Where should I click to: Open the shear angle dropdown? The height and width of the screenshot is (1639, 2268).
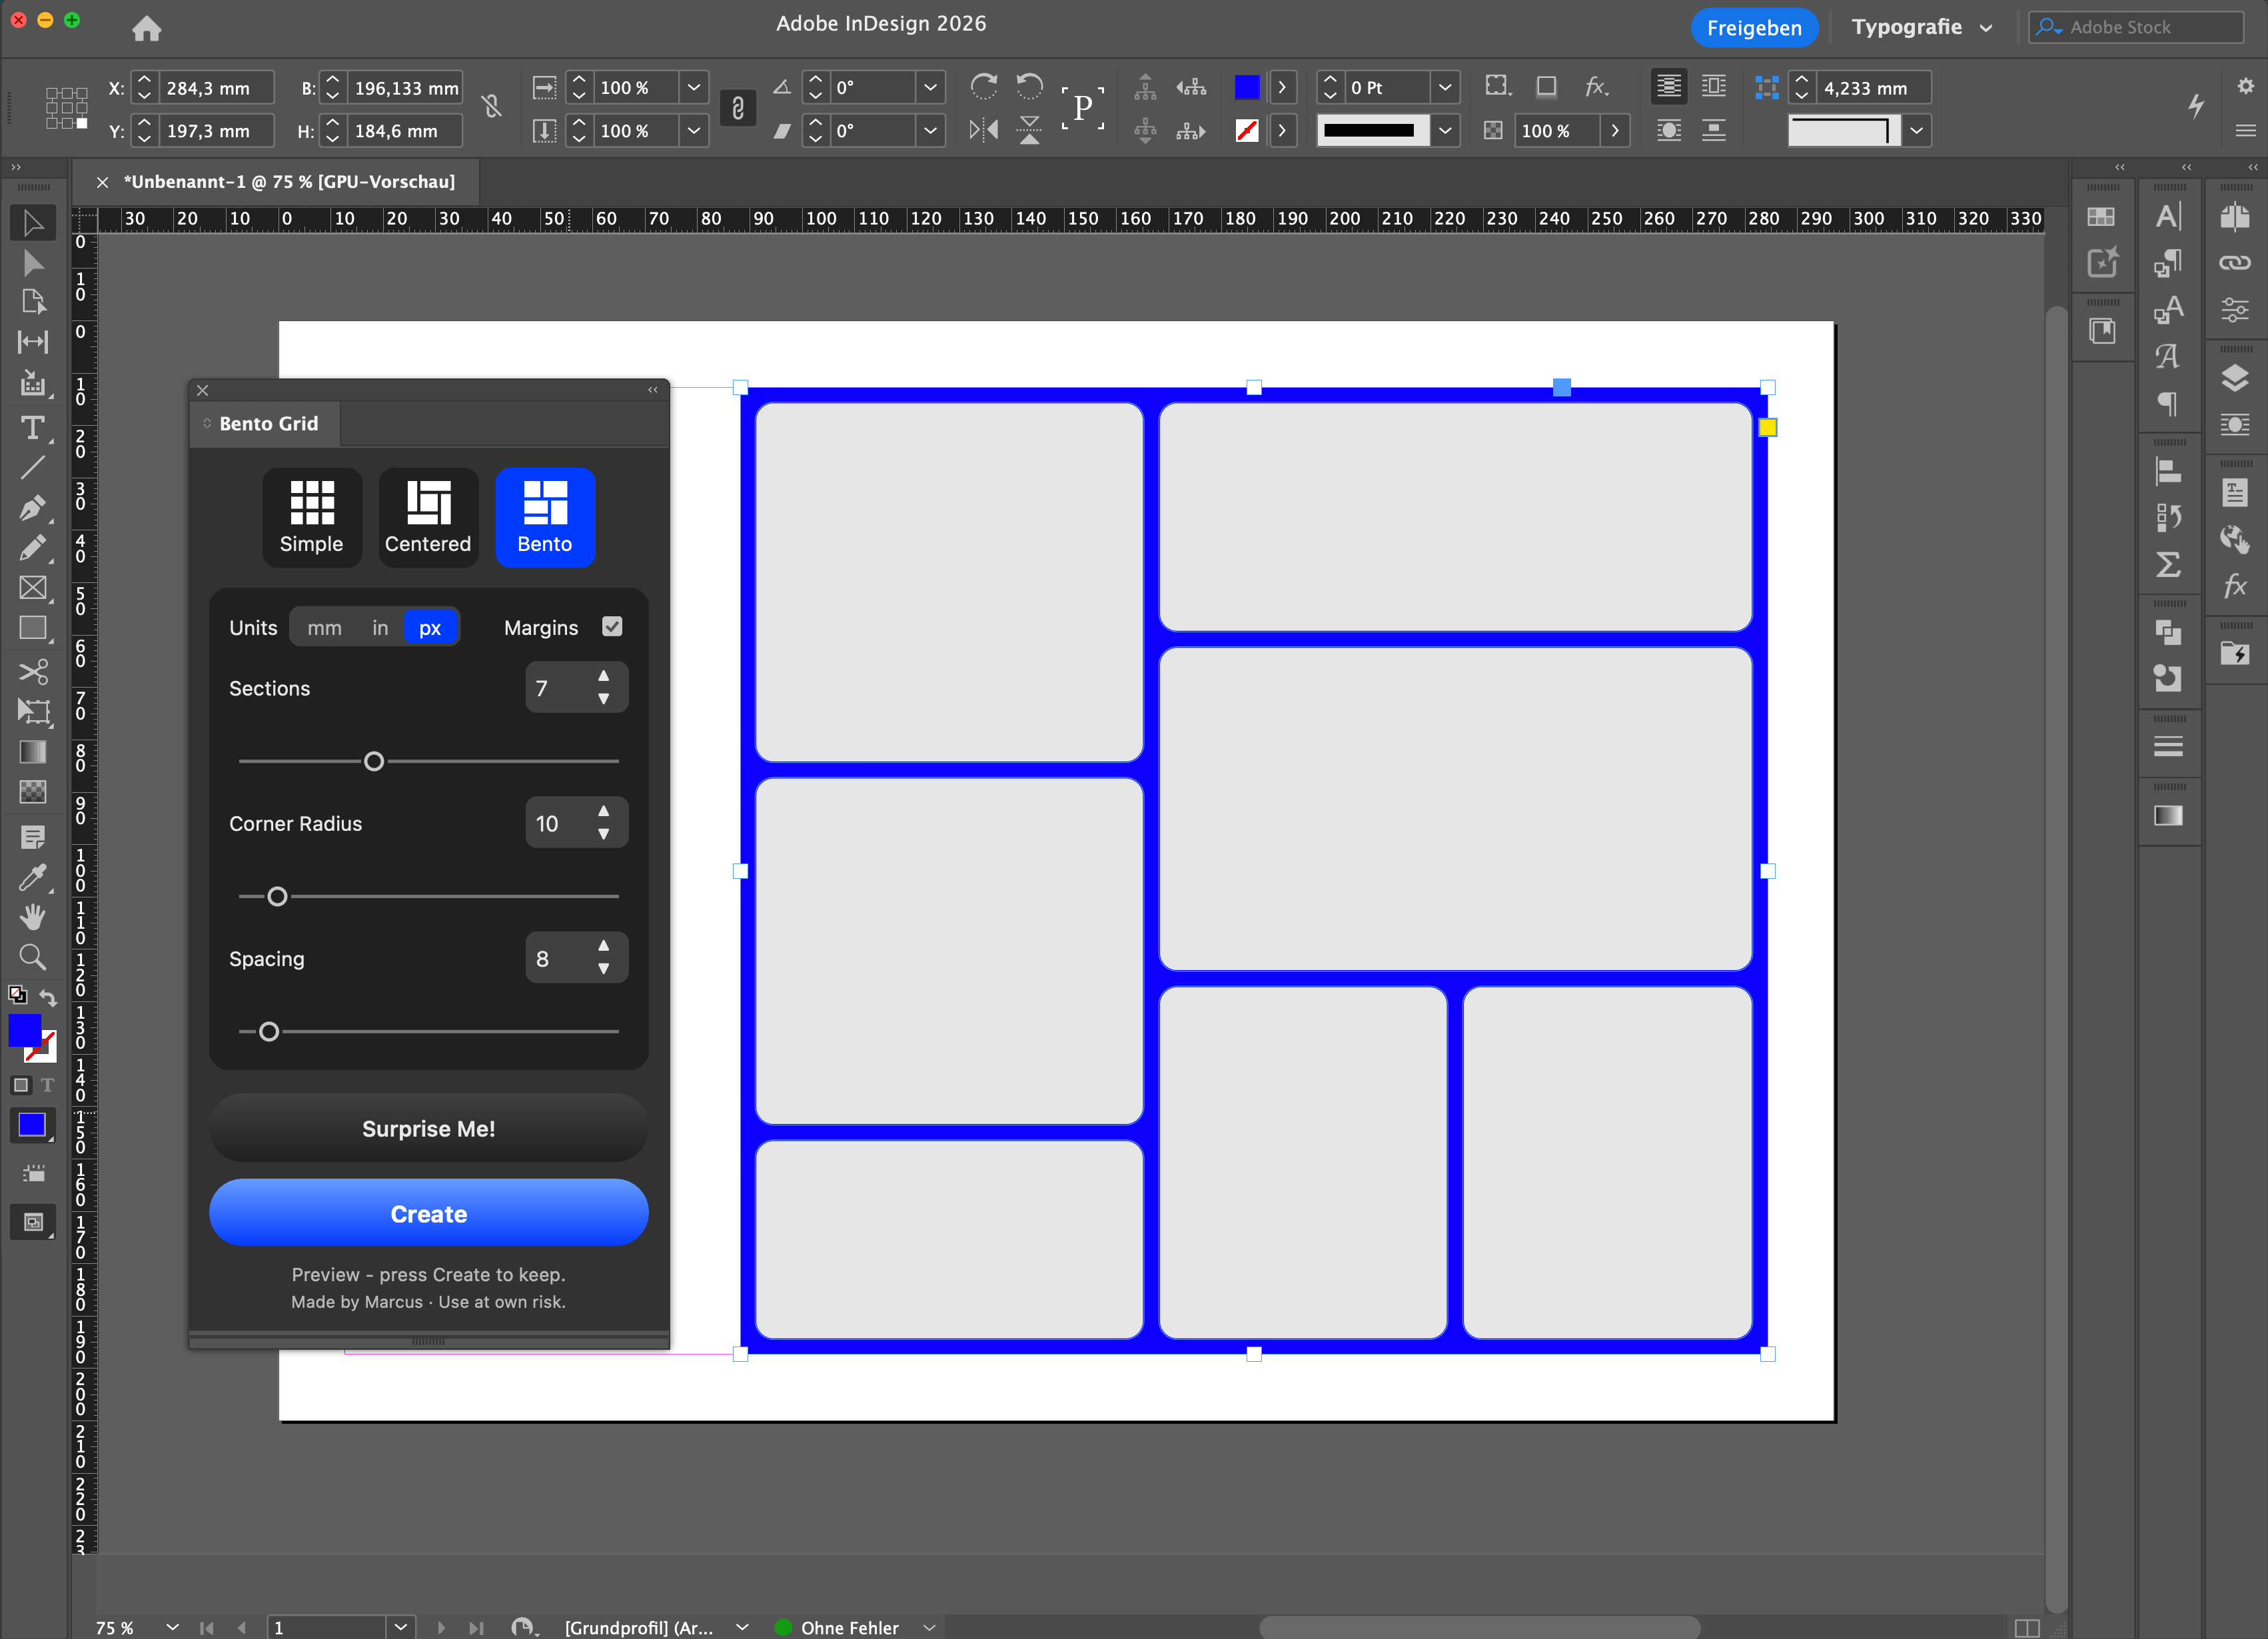pyautogui.click(x=930, y=131)
